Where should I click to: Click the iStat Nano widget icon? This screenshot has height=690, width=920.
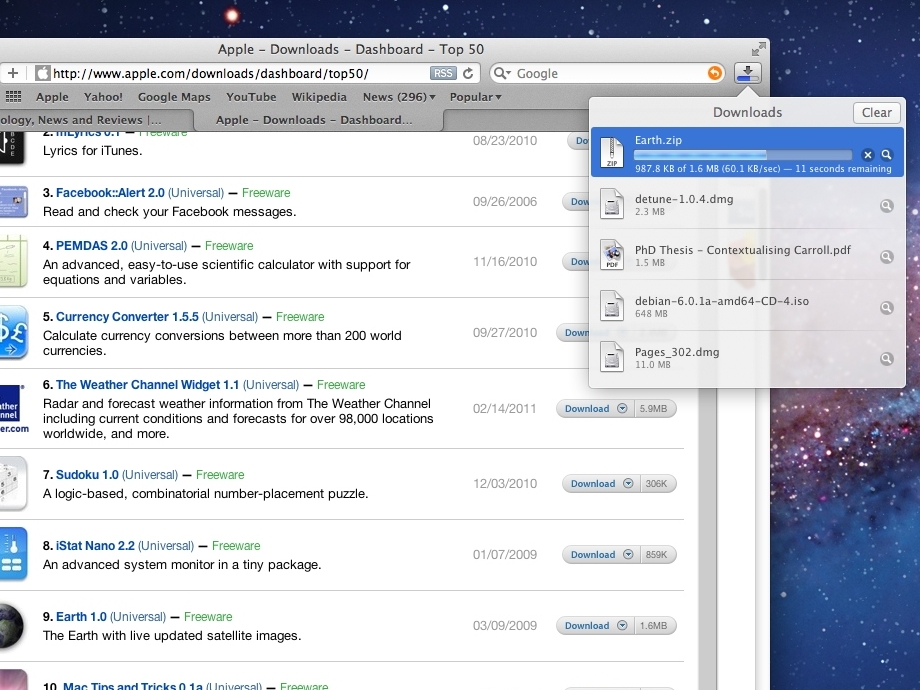[13, 554]
